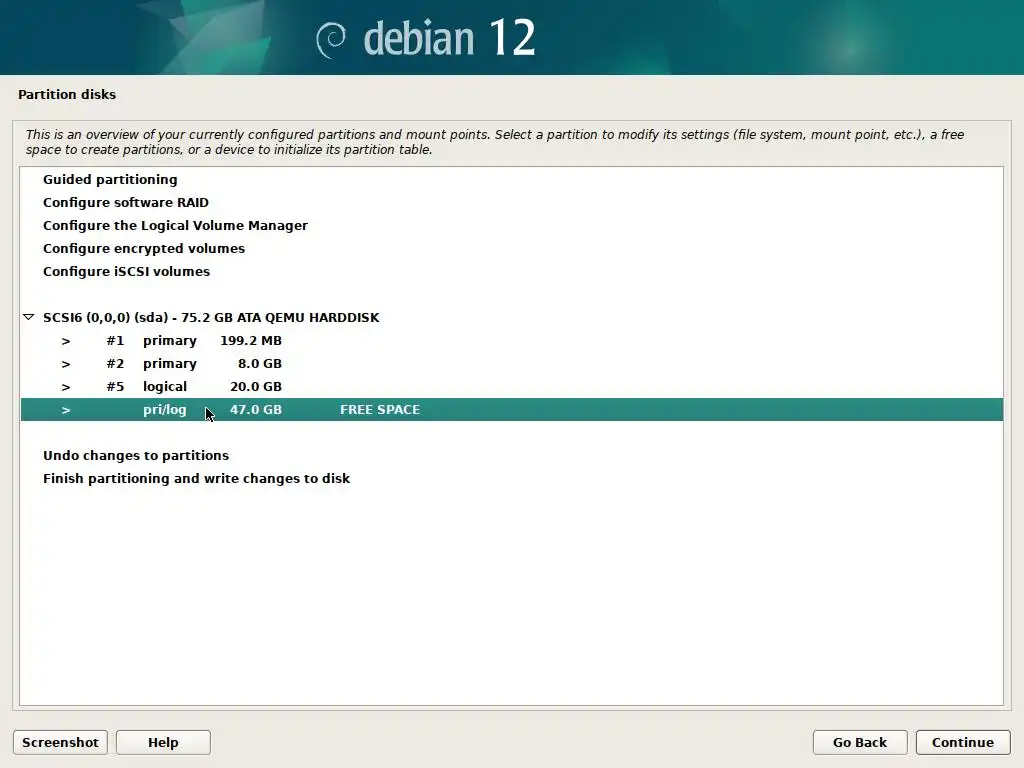Collapse the SCSI6 sda disk tree triangle

pos(28,317)
